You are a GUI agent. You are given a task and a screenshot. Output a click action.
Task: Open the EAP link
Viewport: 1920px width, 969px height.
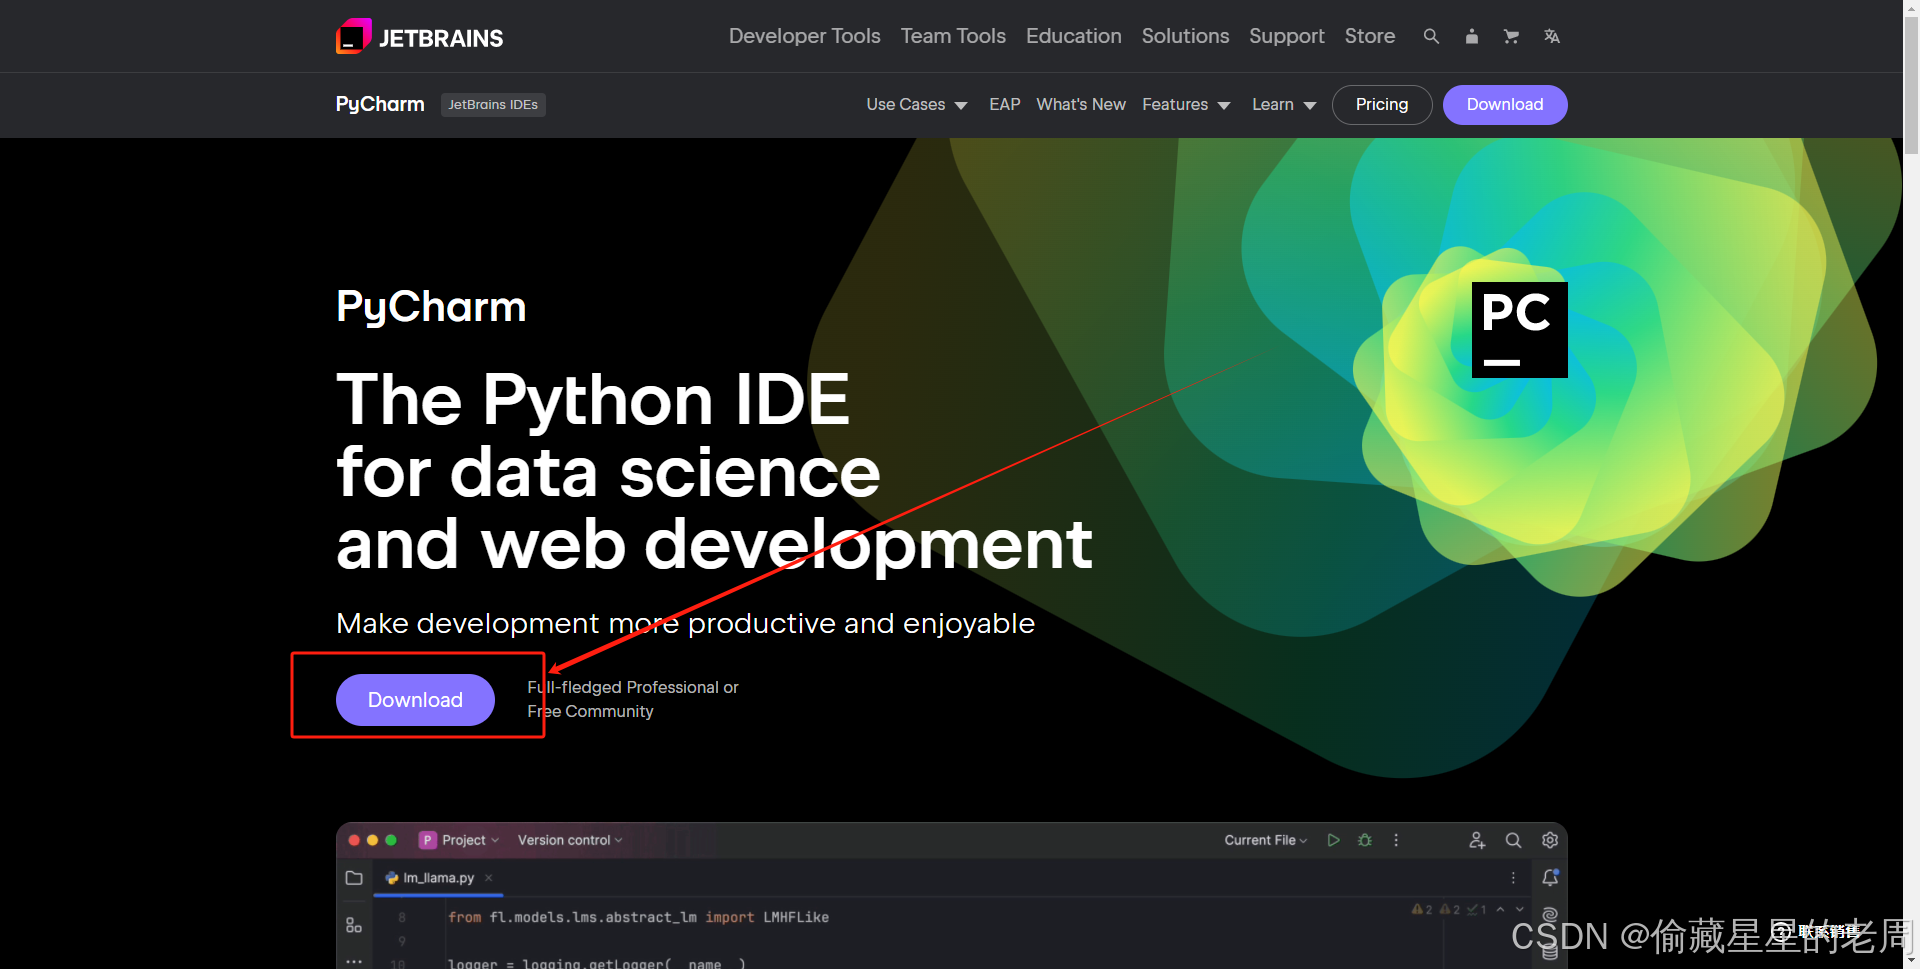[1005, 105]
